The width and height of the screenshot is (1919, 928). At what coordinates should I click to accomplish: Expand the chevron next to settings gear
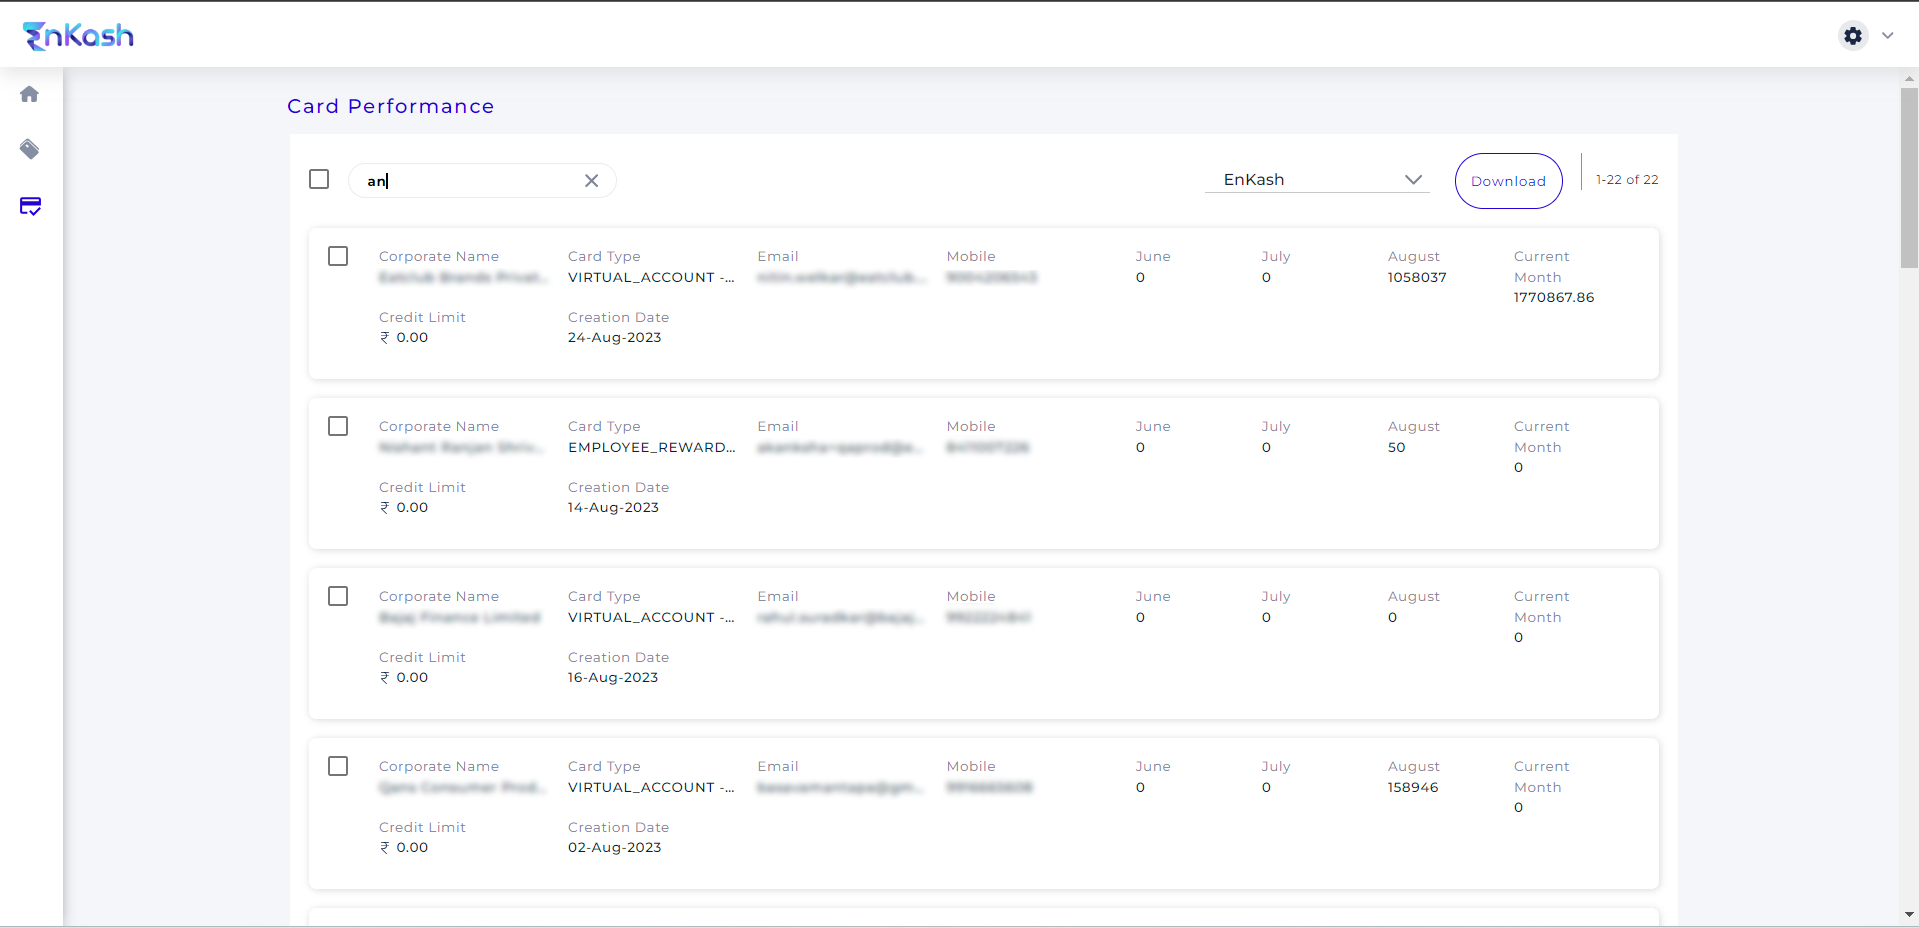[x=1888, y=36]
